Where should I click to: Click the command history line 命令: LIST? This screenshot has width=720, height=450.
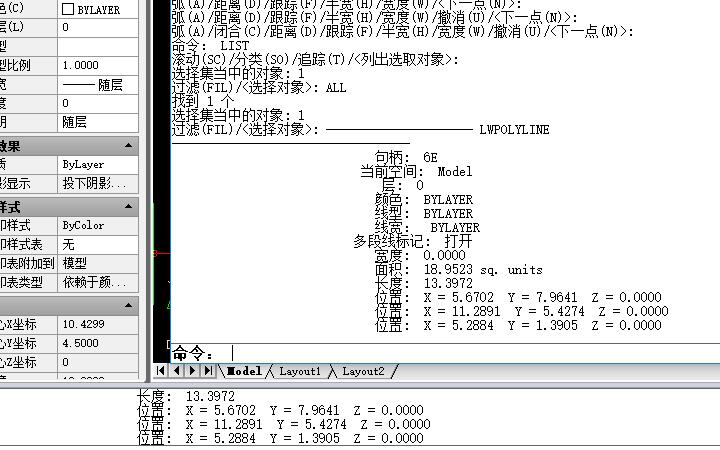[x=210, y=46]
